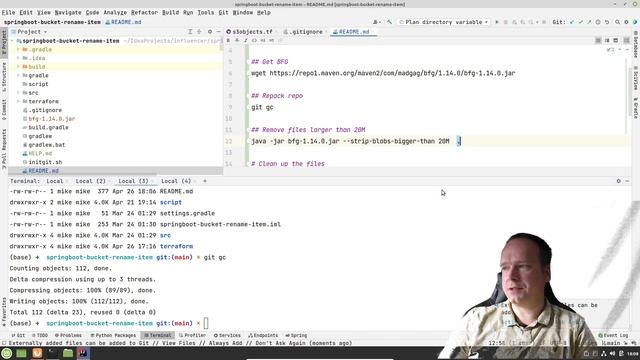Select the Local (4) terminal tab
The width and height of the screenshot is (640, 360).
click(x=176, y=181)
